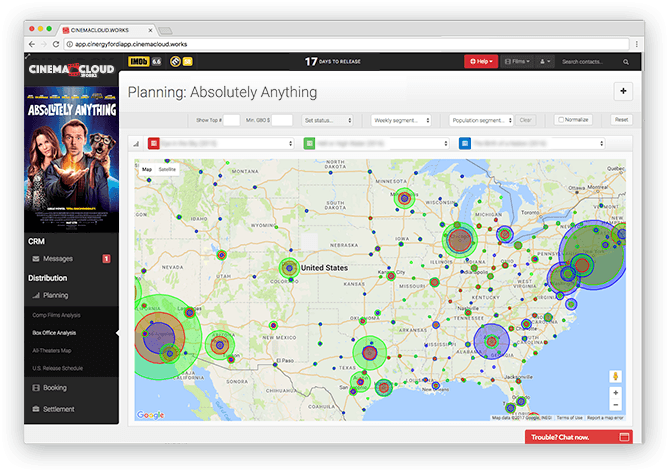The height and width of the screenshot is (471, 668).
Task: Open Messages in the CRM sidebar
Action: [58, 259]
